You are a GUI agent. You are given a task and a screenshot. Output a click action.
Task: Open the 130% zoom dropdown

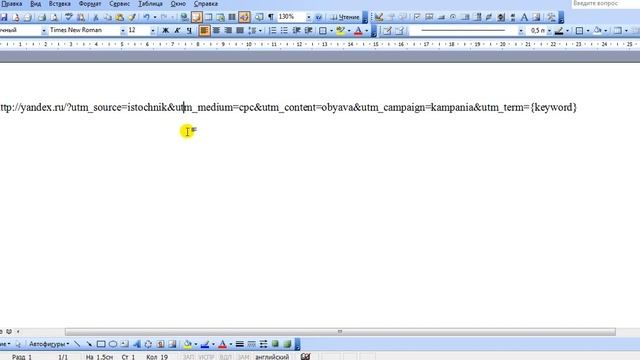(309, 17)
